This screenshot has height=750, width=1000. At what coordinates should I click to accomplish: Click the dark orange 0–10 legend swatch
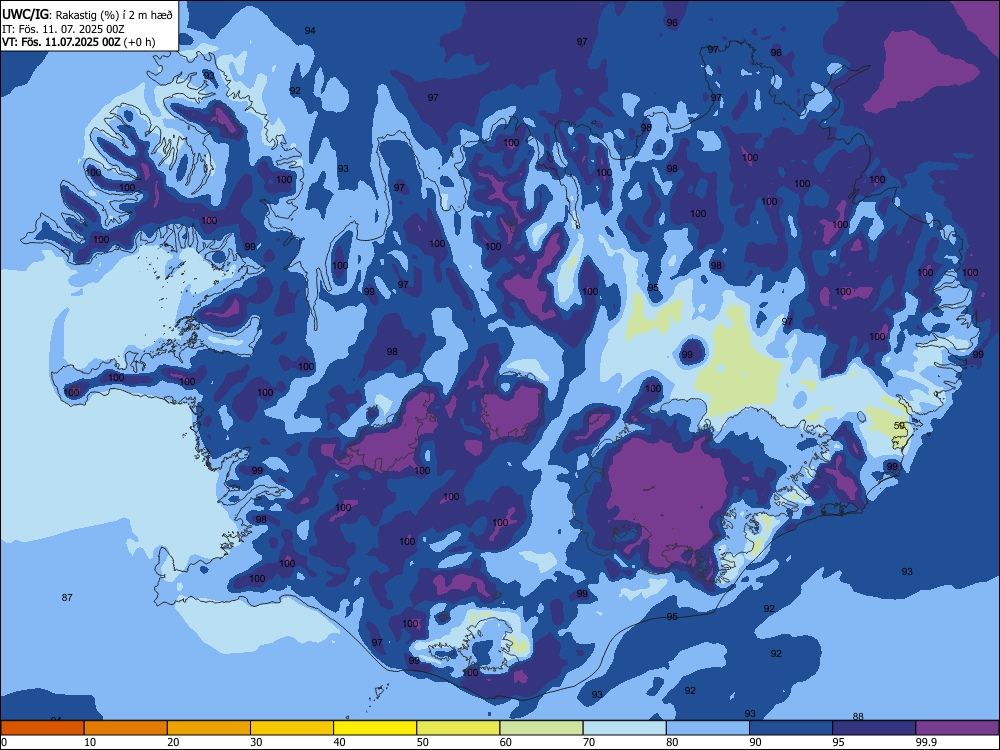point(43,728)
